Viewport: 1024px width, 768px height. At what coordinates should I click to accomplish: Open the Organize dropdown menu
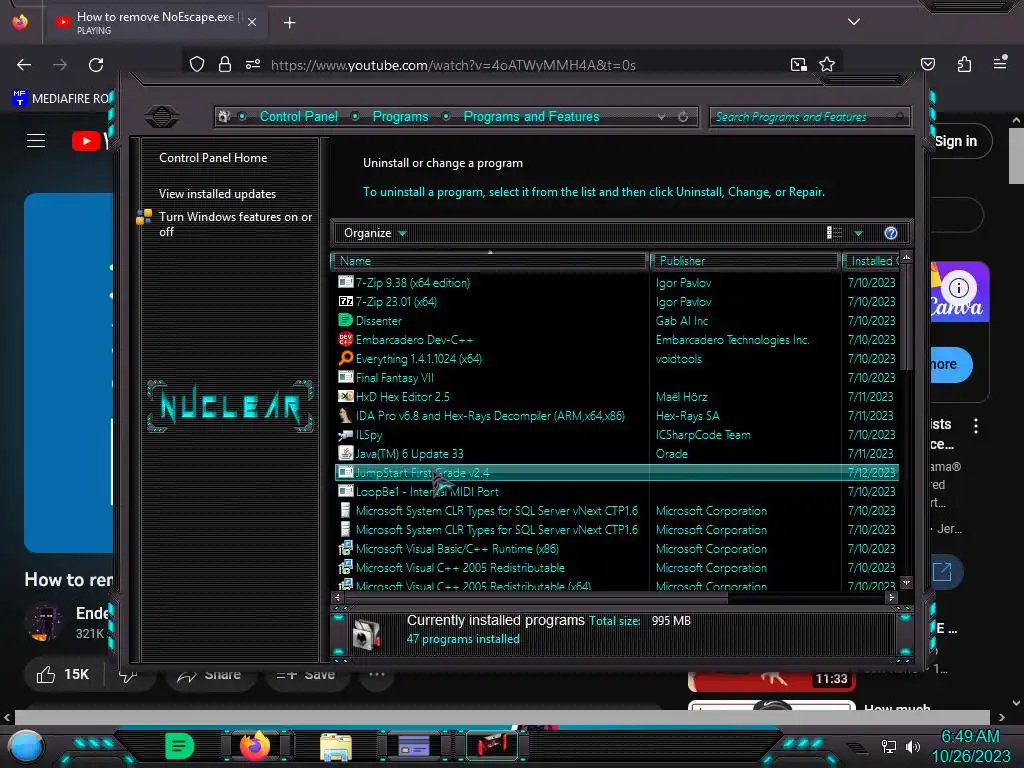click(x=375, y=233)
